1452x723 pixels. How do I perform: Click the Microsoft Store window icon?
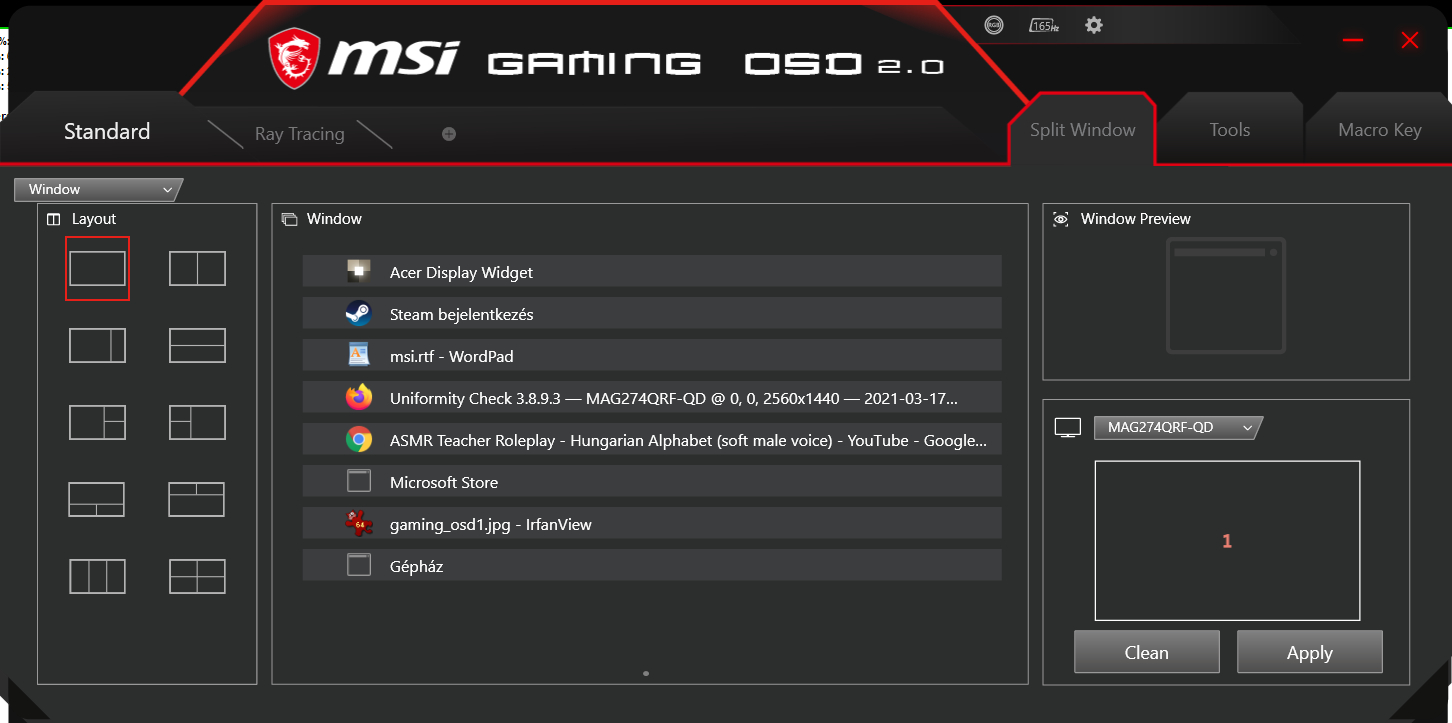359,482
